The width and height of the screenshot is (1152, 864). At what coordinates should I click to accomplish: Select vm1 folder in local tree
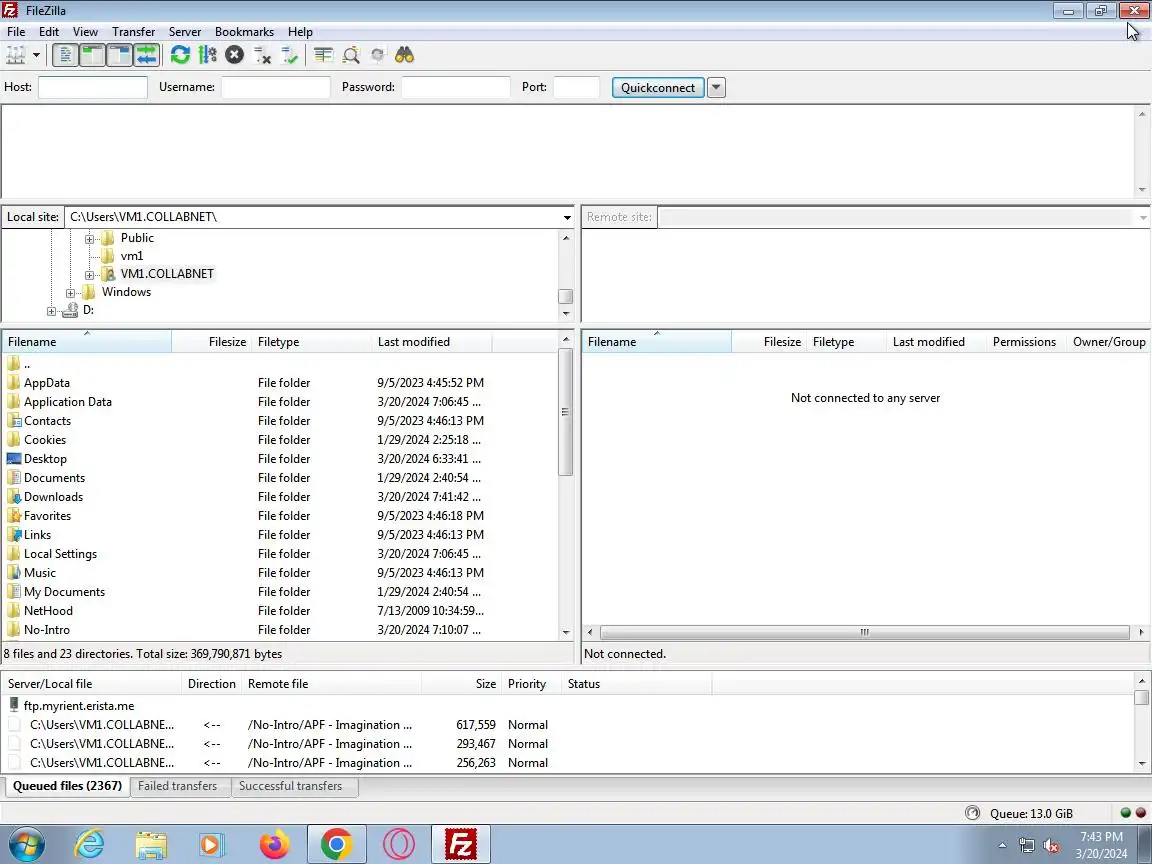click(132, 256)
